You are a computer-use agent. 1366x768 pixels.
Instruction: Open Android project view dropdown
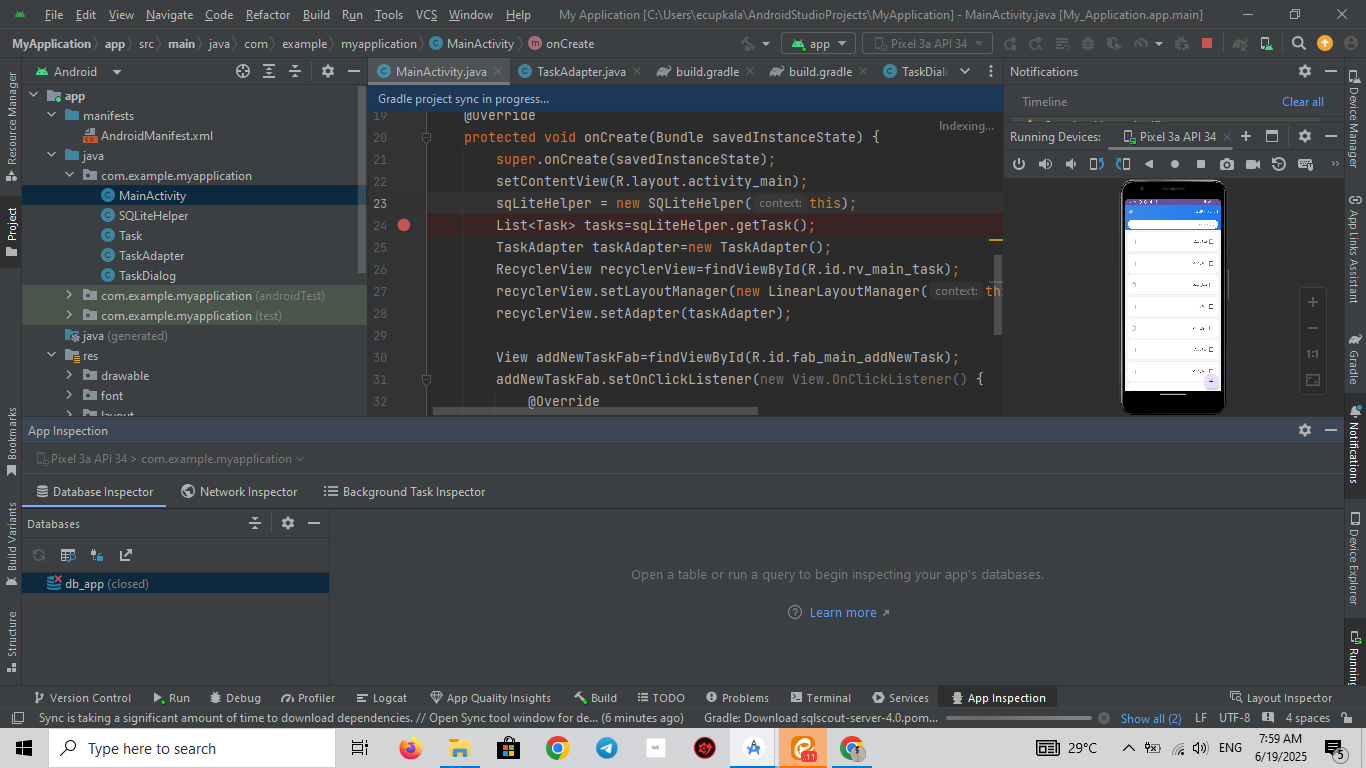pos(79,71)
